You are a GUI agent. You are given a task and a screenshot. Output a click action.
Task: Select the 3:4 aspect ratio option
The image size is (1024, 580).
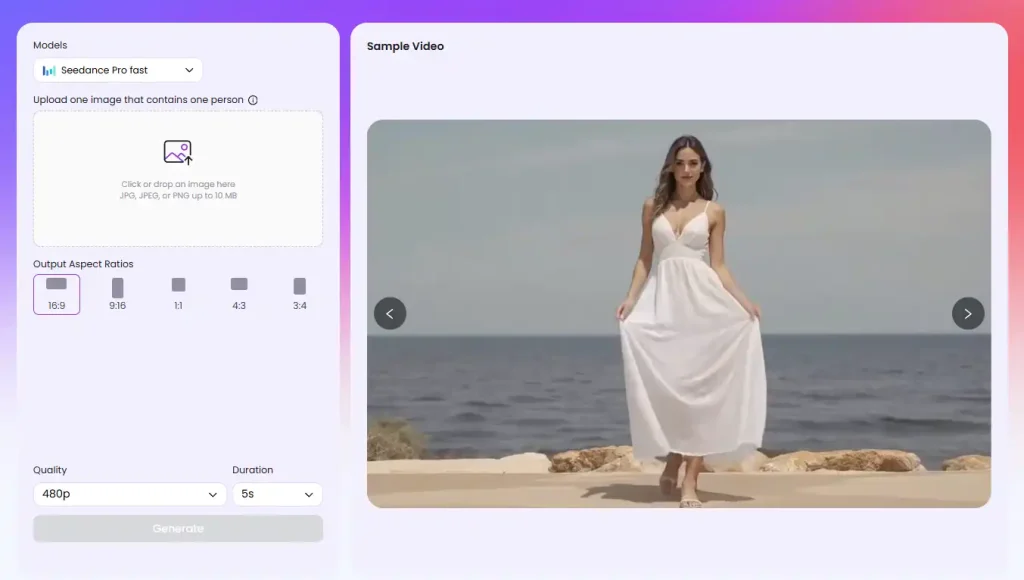tap(300, 293)
